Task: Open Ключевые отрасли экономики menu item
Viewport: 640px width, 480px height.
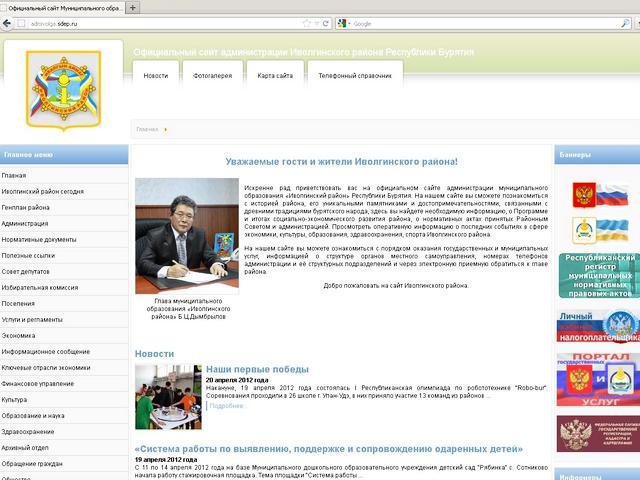Action: tap(64, 367)
